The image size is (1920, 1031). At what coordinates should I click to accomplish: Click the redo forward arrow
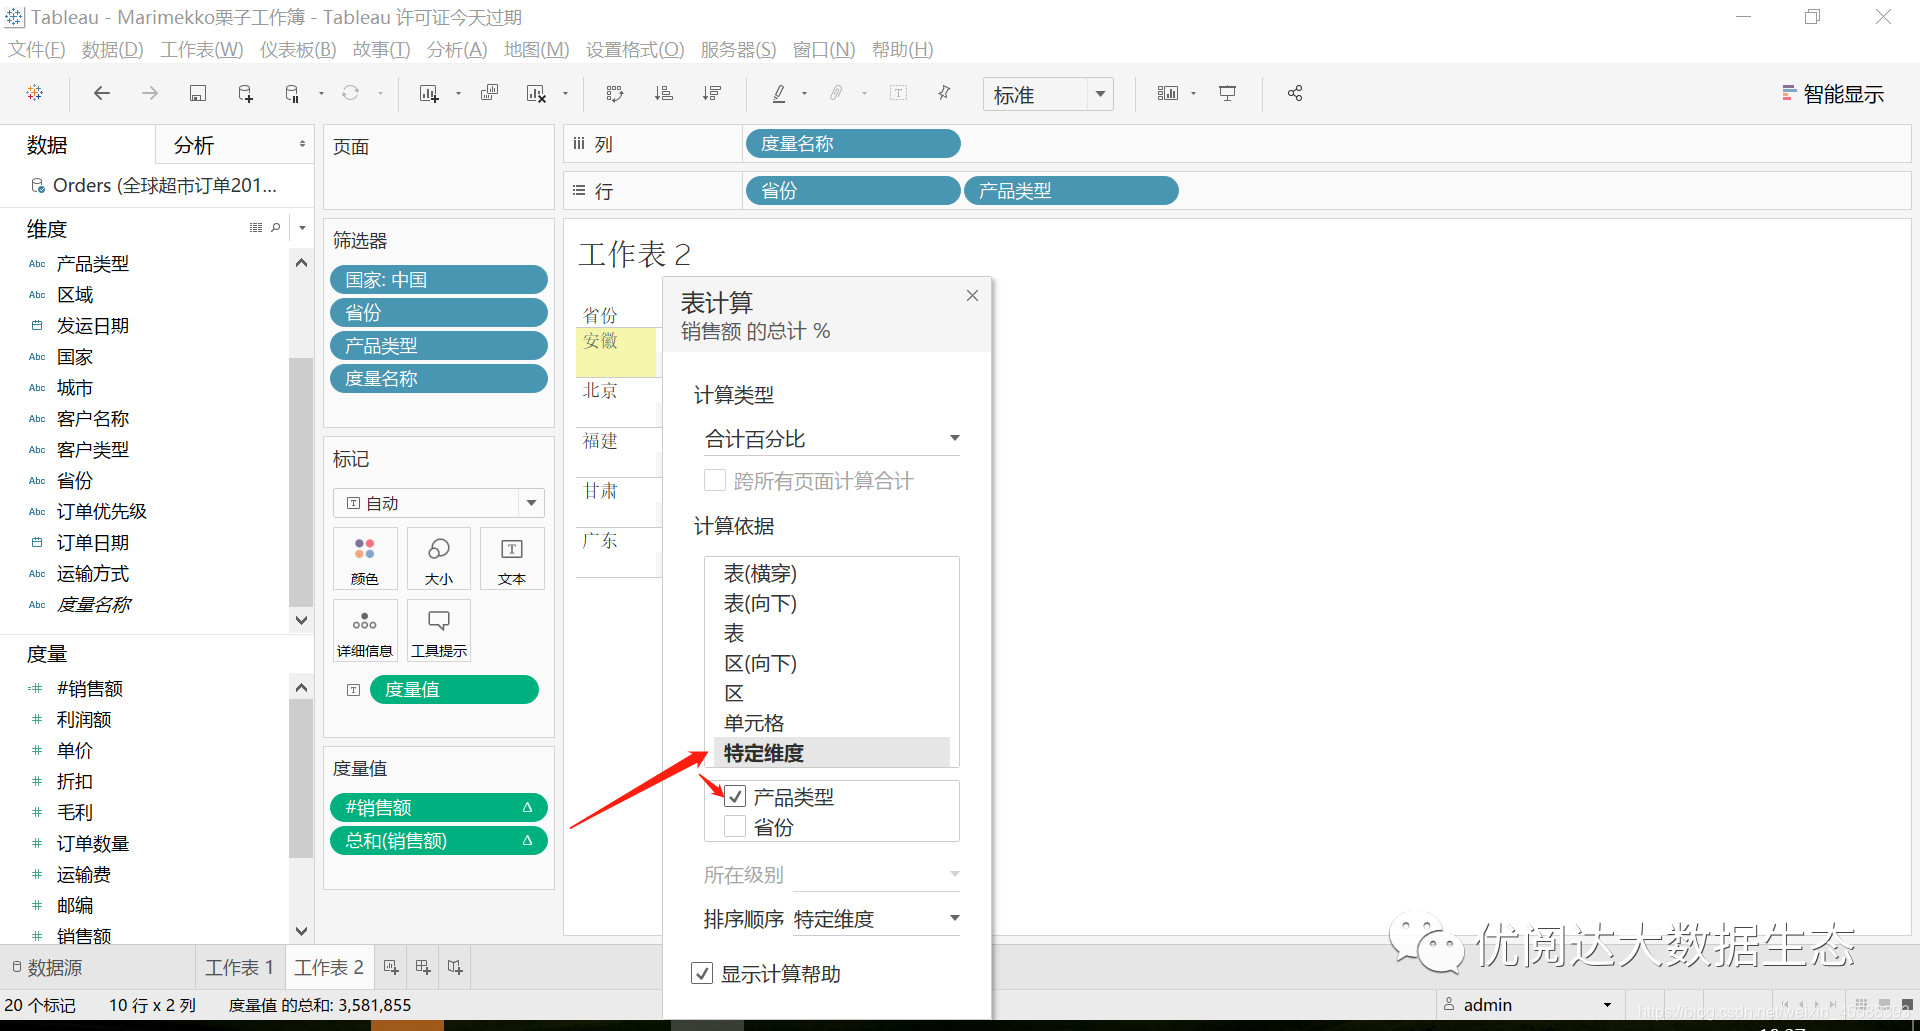point(150,93)
